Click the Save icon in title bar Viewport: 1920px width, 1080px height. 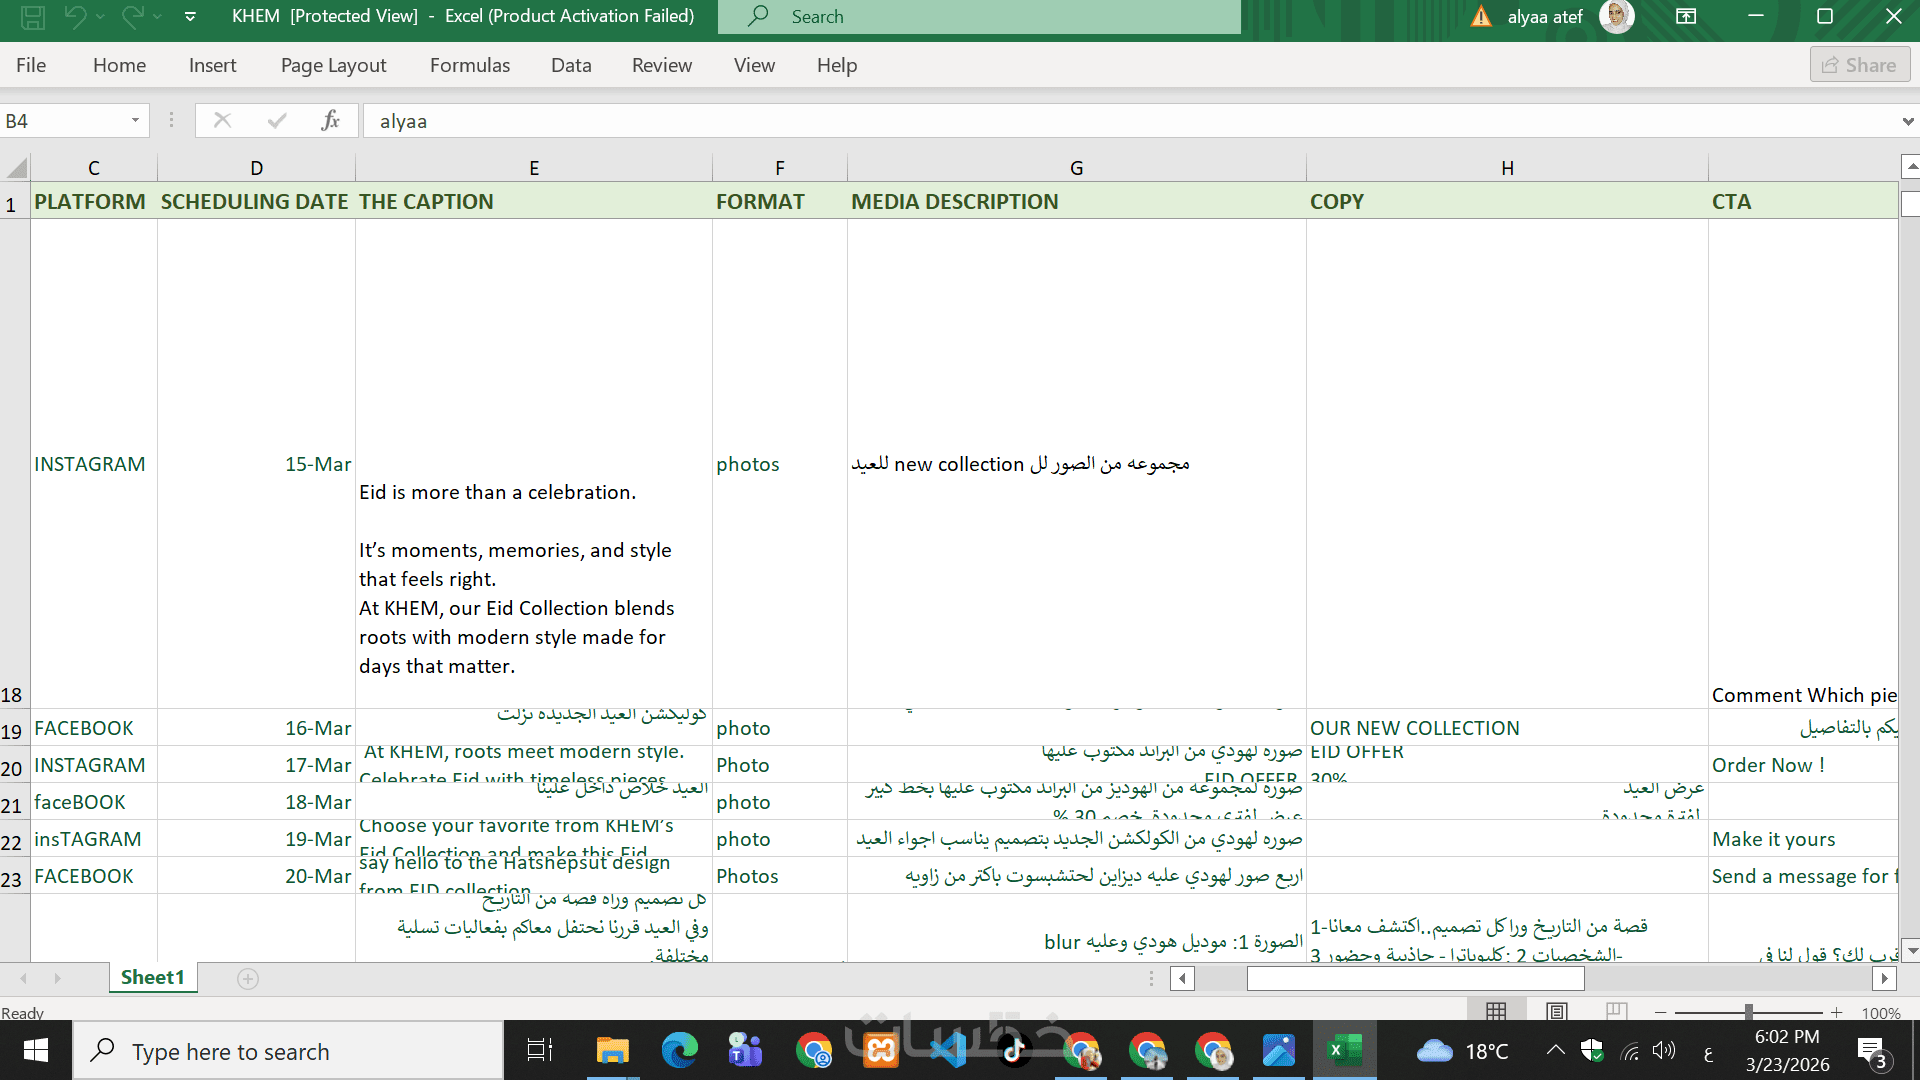33,16
